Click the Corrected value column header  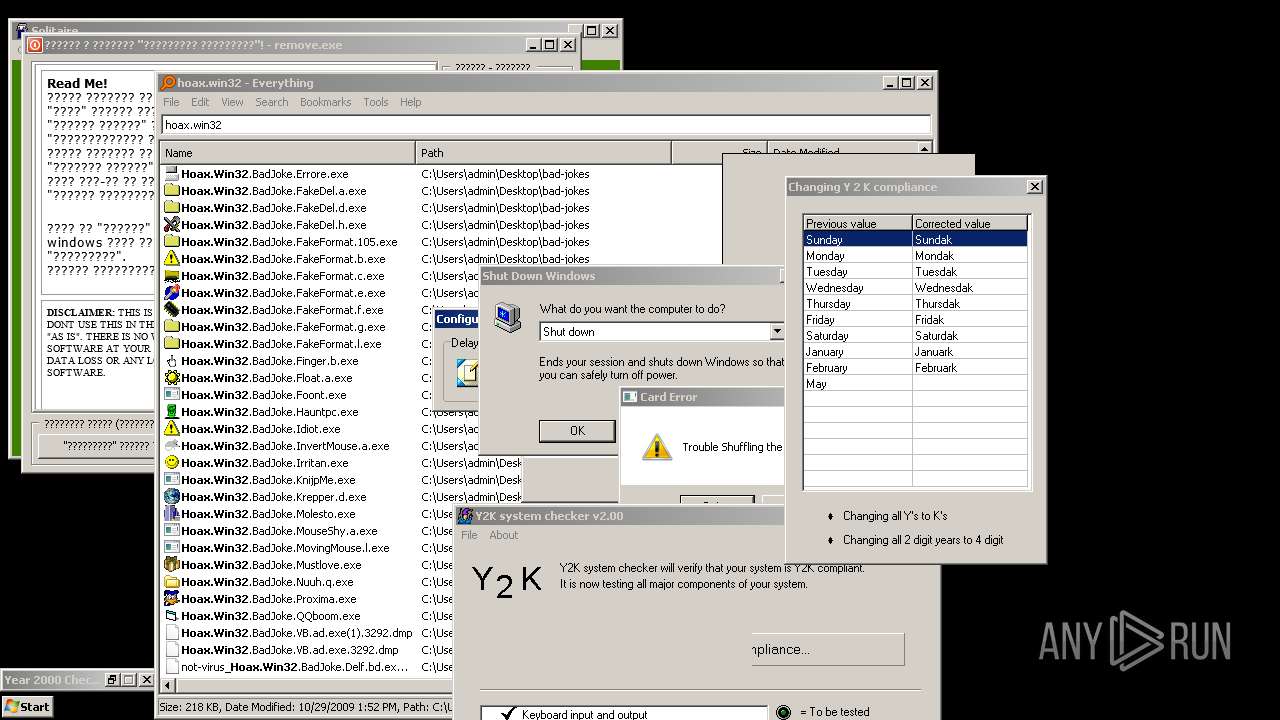pyautogui.click(x=970, y=223)
